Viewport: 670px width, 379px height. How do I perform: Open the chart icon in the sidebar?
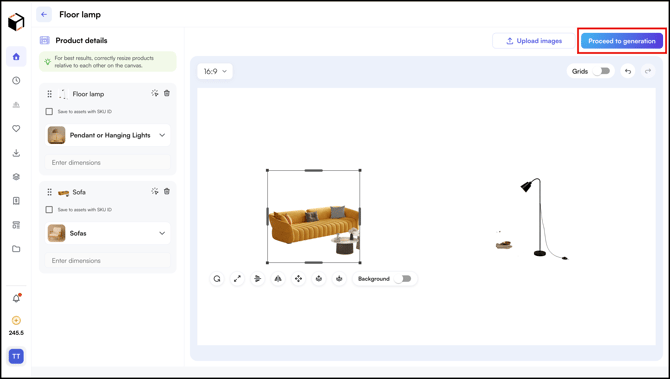[16, 105]
